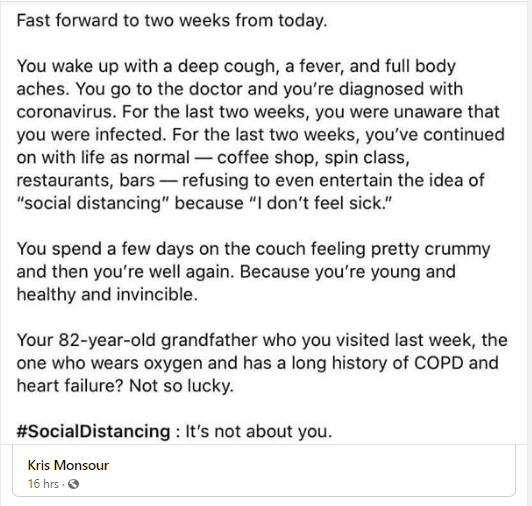532x506 pixels.
Task: Click the word "grandfather"
Action: point(209,340)
